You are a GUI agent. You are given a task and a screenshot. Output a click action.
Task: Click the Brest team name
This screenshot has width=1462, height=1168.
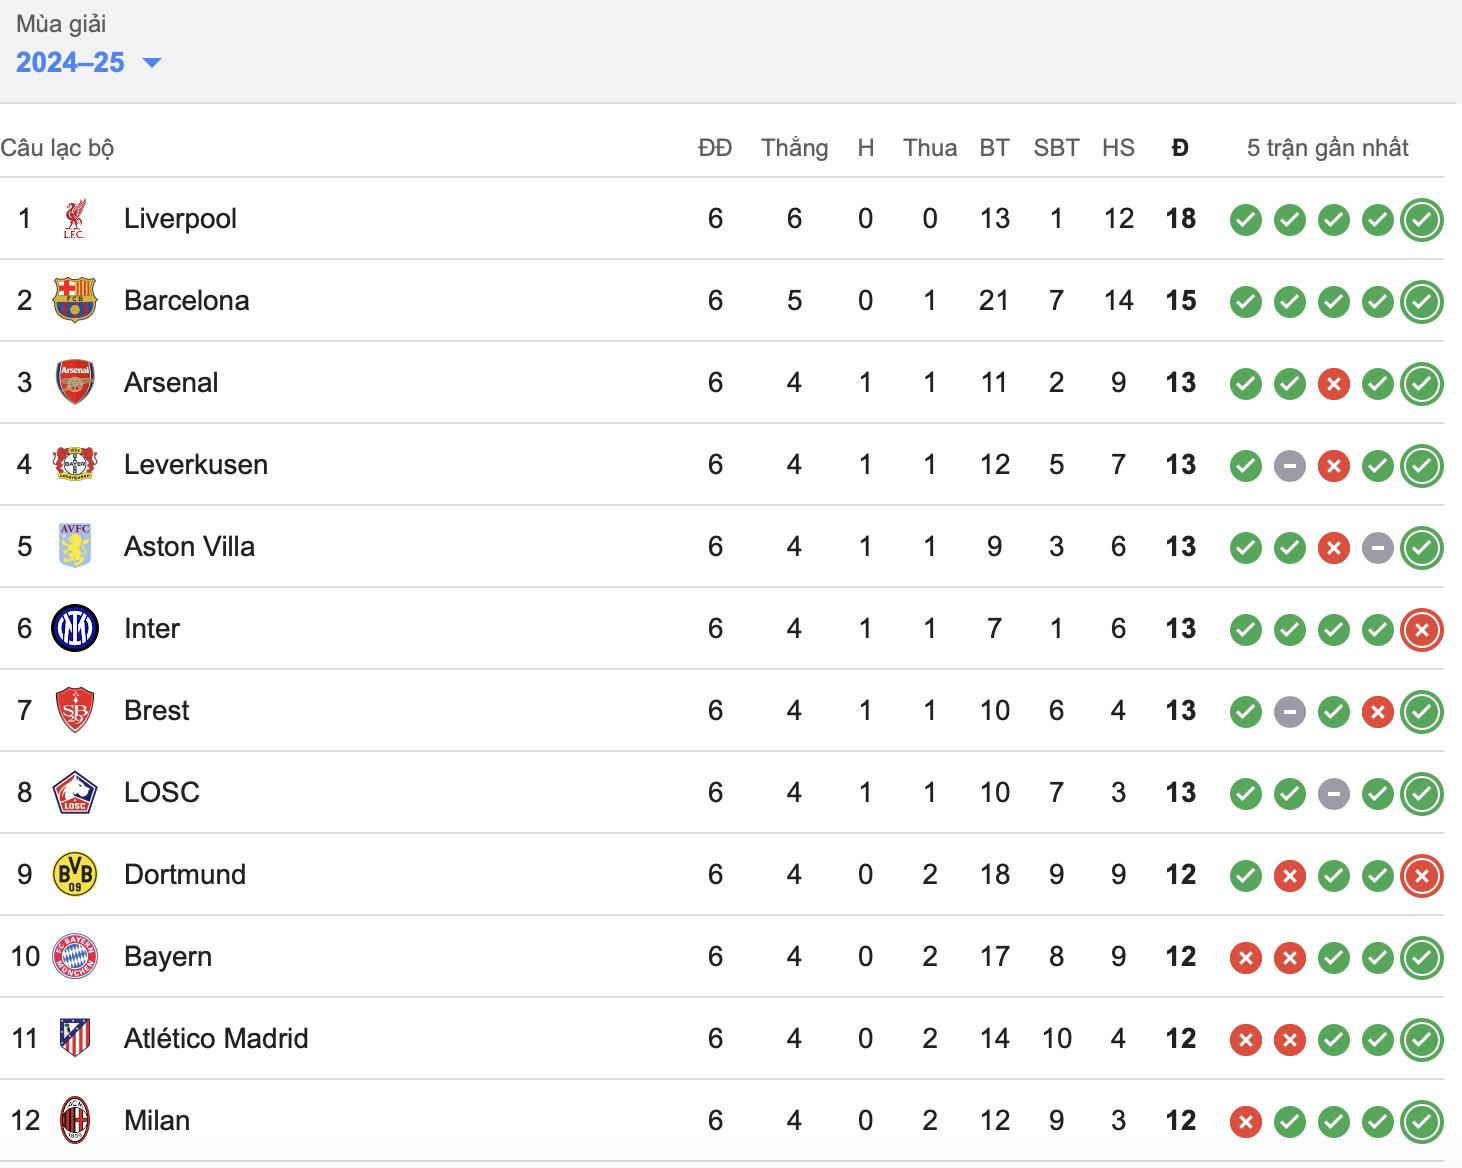156,710
